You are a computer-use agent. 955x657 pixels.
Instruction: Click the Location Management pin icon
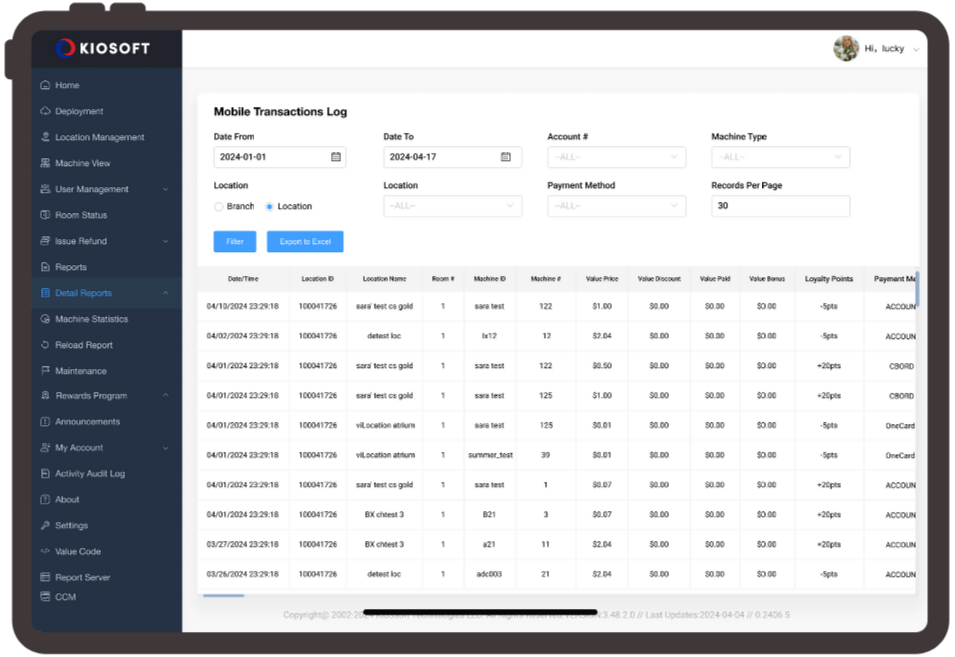(45, 137)
